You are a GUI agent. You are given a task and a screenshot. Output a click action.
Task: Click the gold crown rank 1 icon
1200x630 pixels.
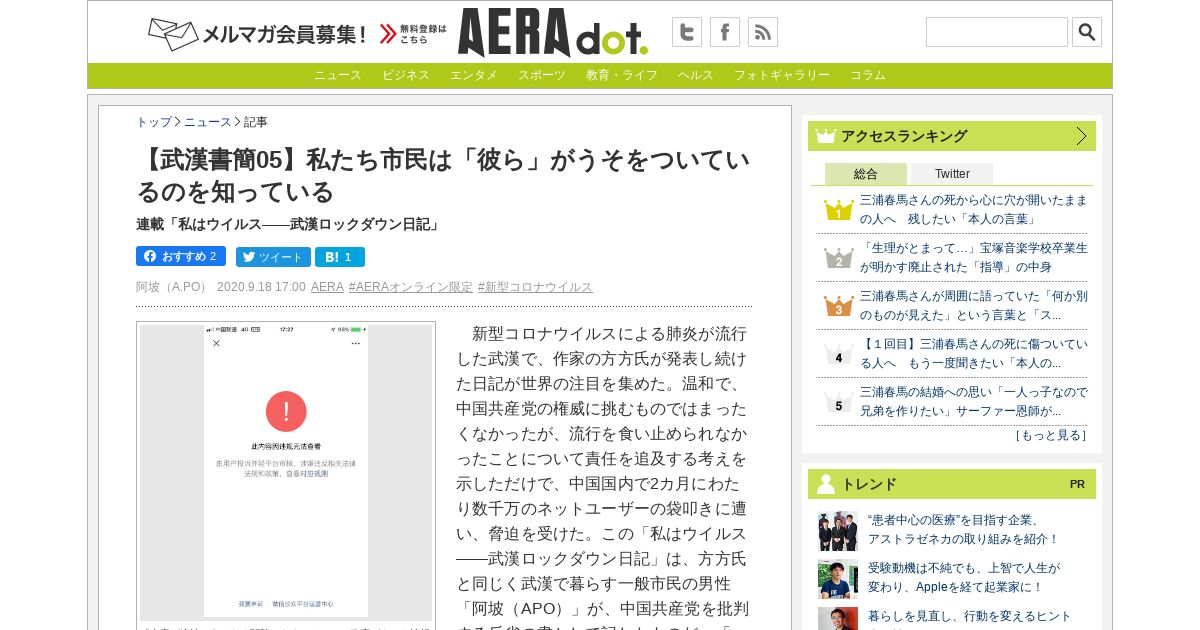[838, 211]
